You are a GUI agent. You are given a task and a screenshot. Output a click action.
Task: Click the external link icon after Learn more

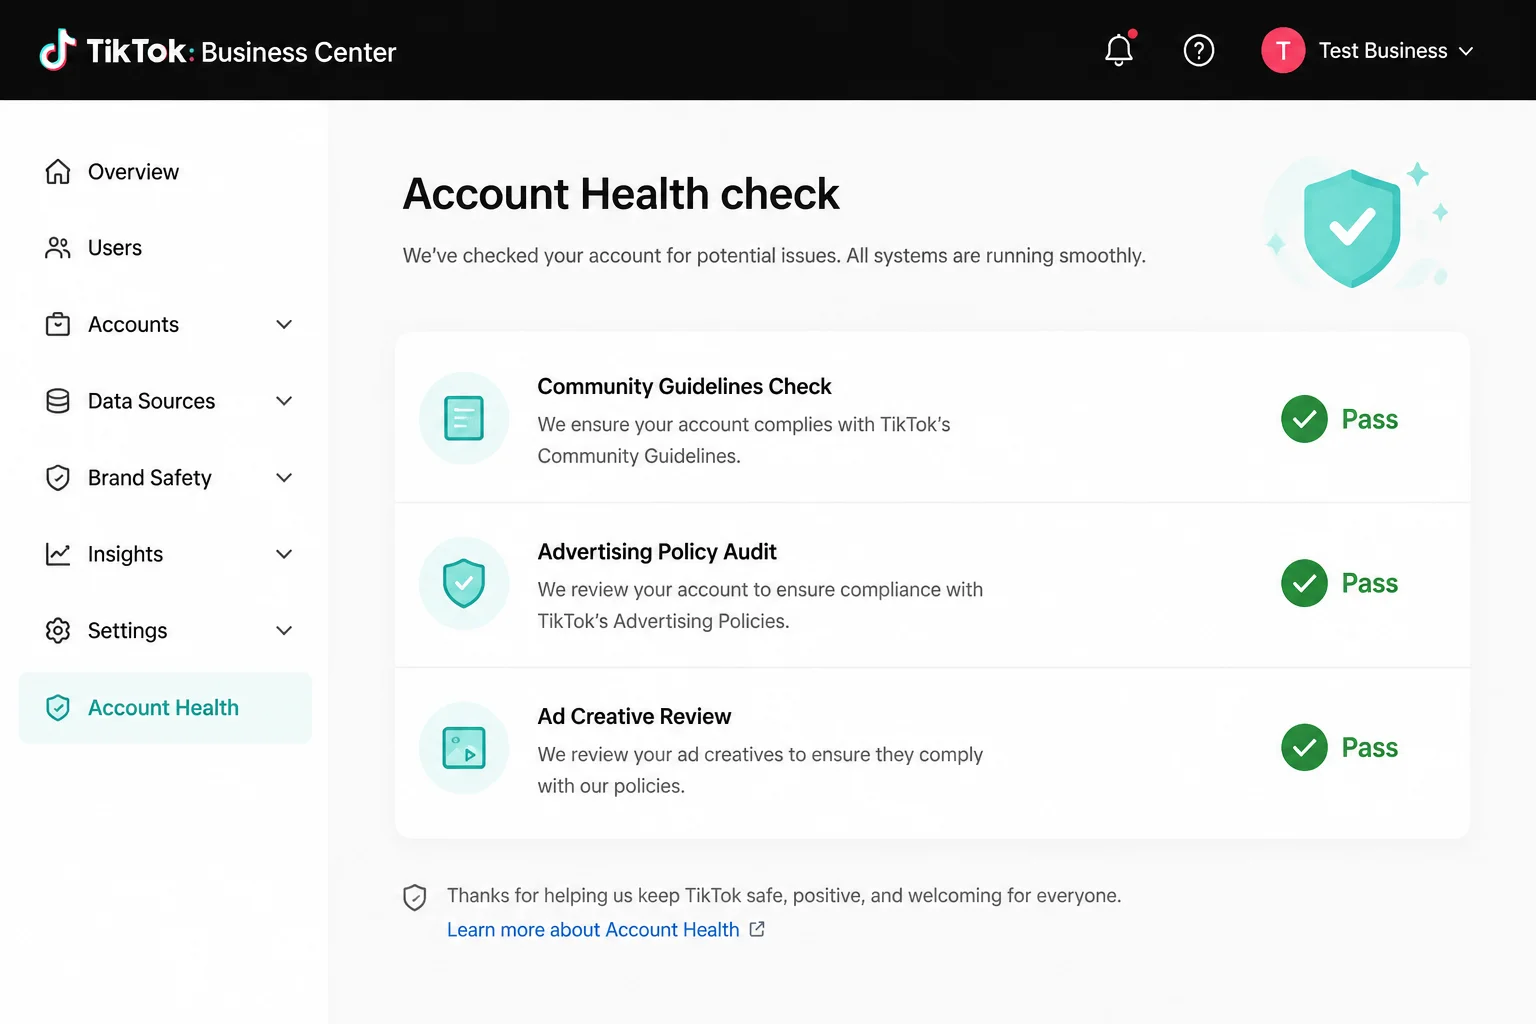tap(757, 929)
